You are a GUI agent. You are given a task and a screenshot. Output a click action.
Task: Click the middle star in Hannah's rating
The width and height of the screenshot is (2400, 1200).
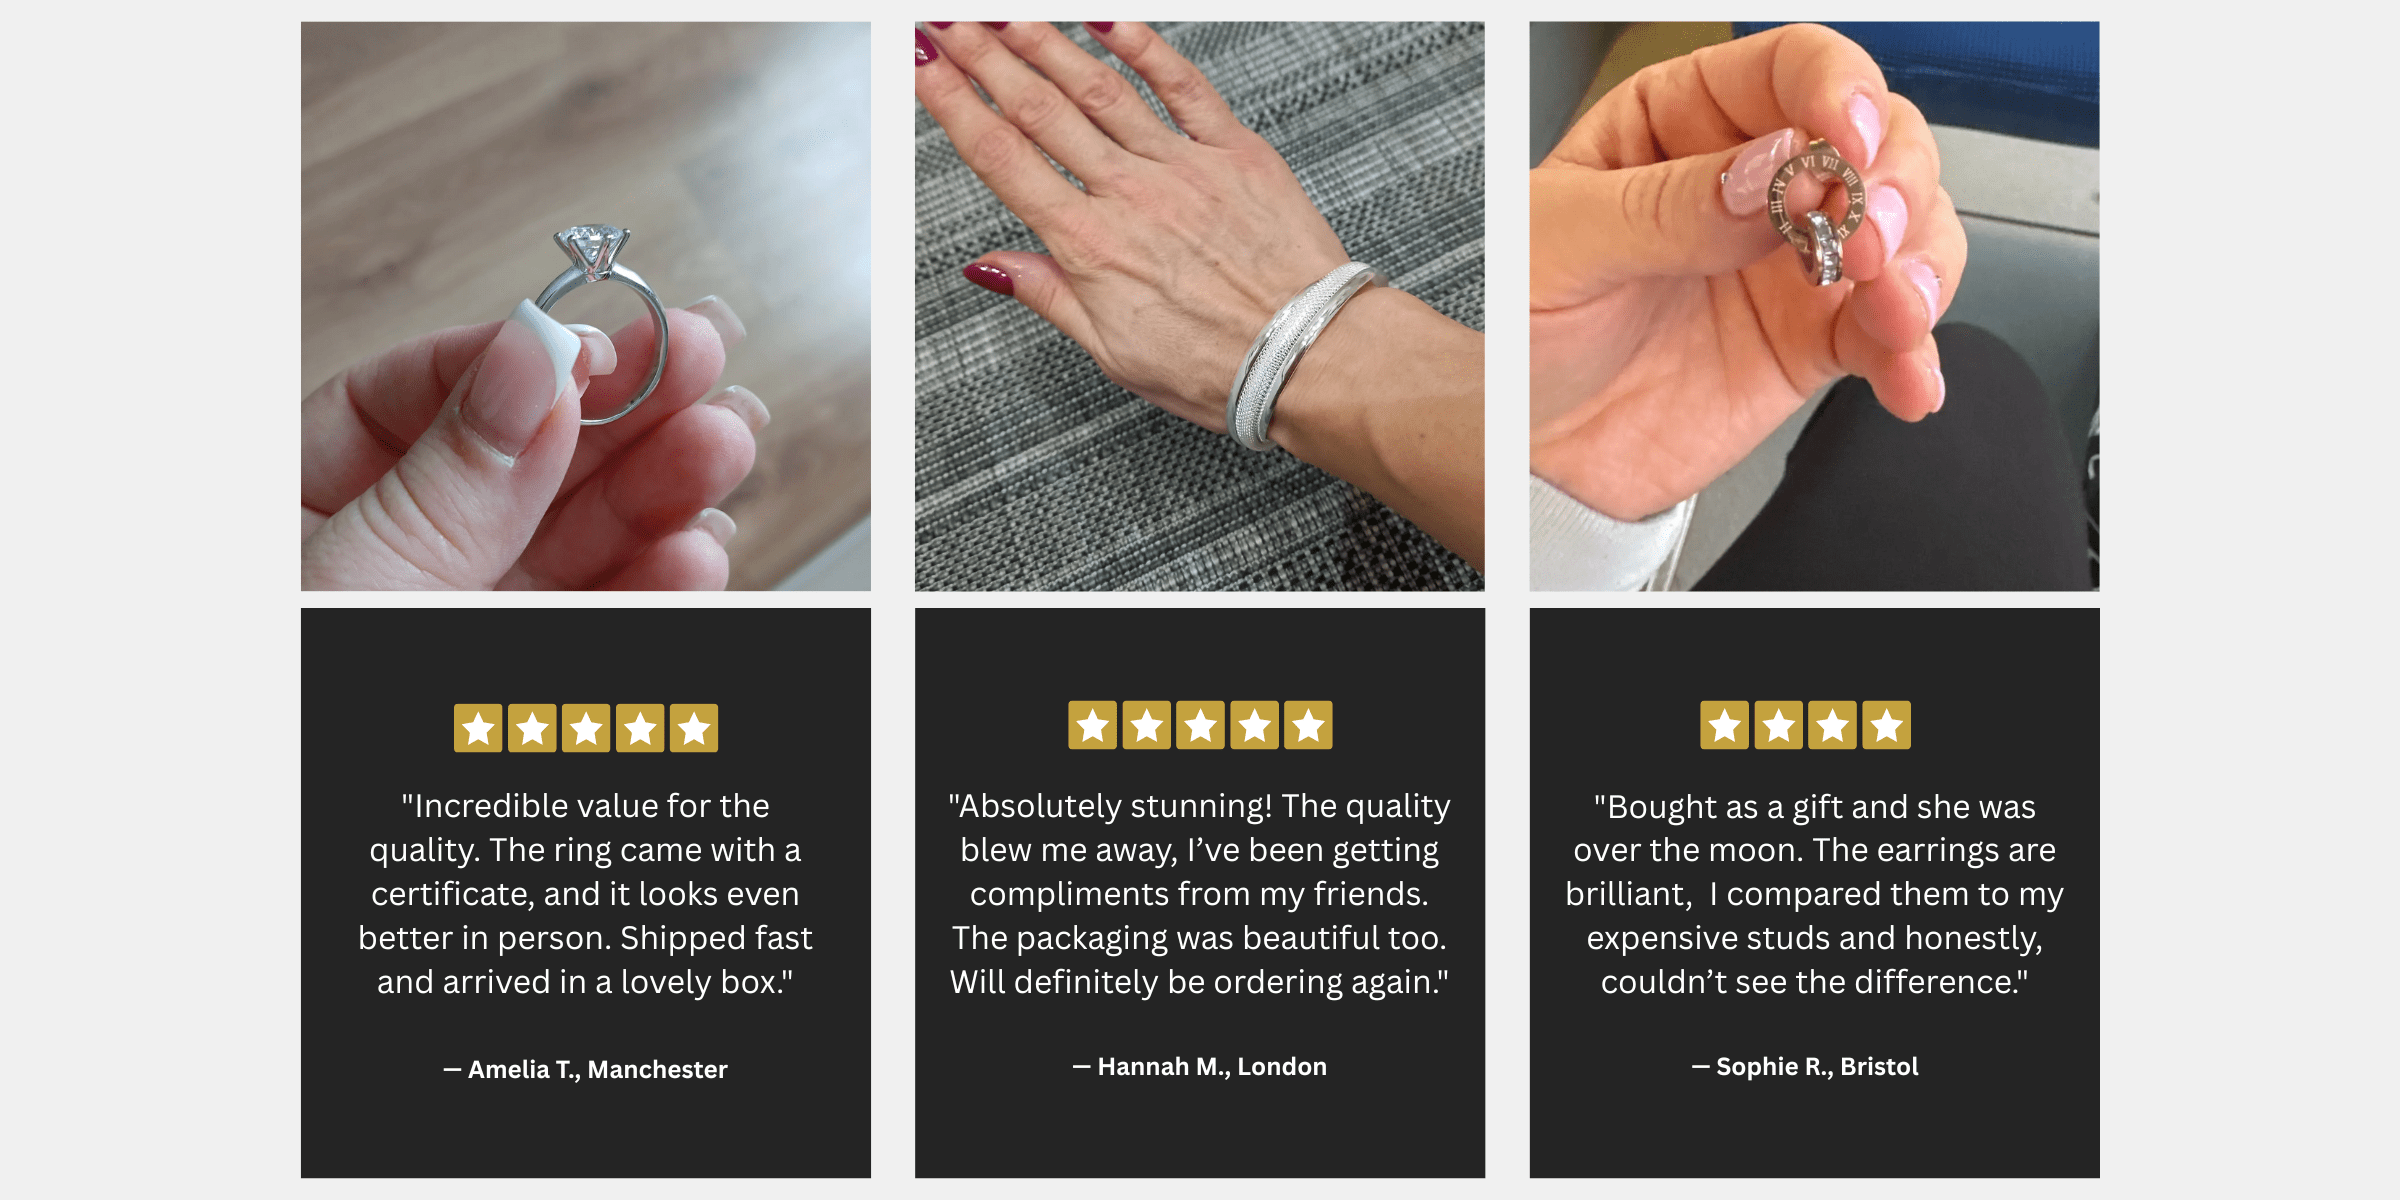[x=1201, y=725]
